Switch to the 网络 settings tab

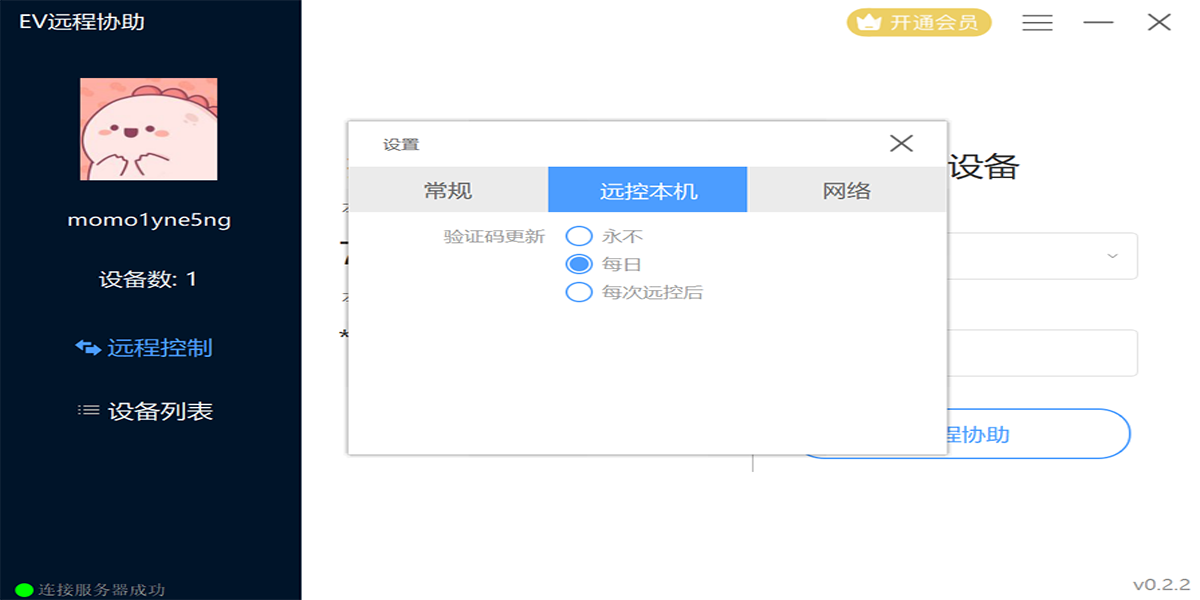846,189
